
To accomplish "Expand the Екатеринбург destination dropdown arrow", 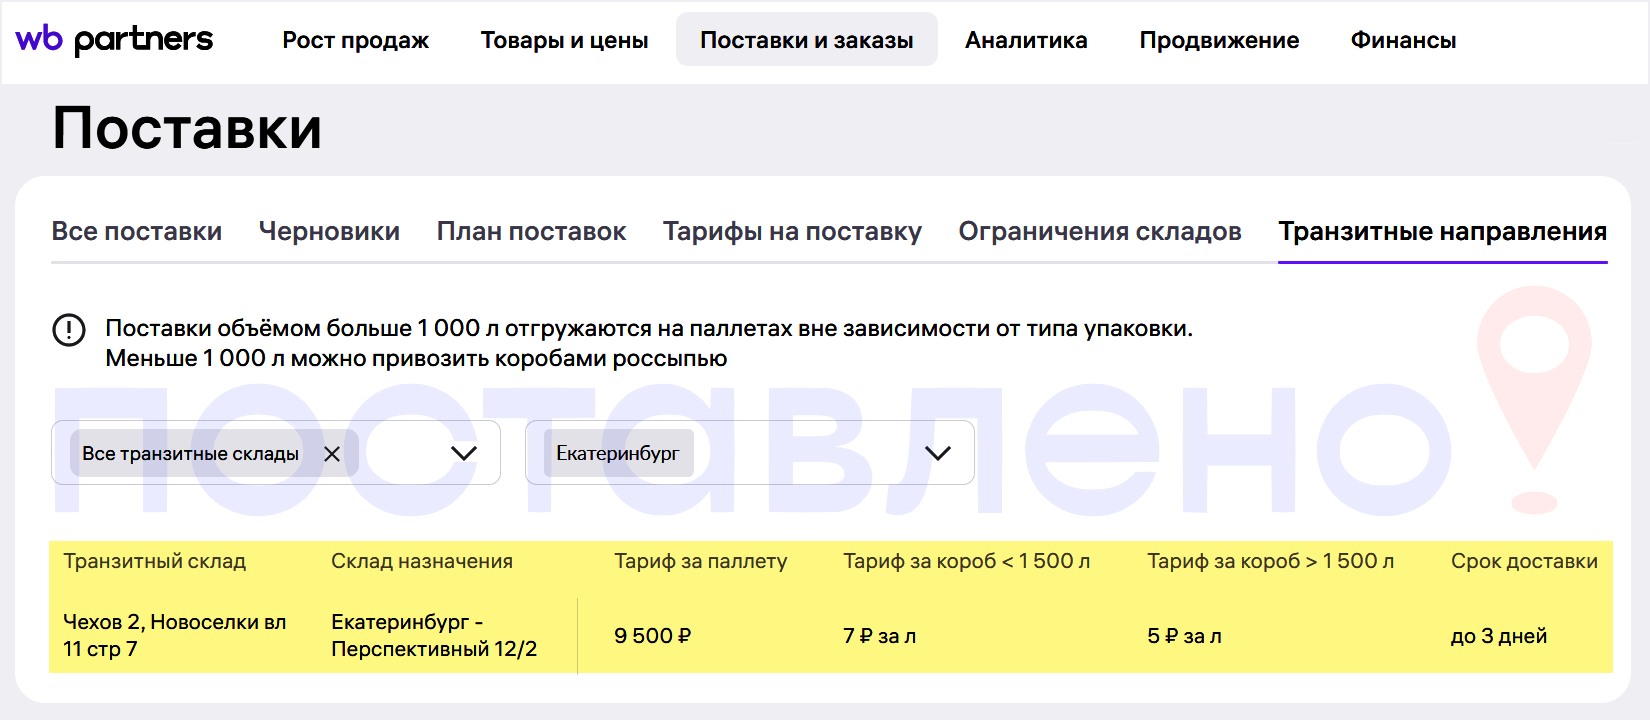I will (937, 453).
